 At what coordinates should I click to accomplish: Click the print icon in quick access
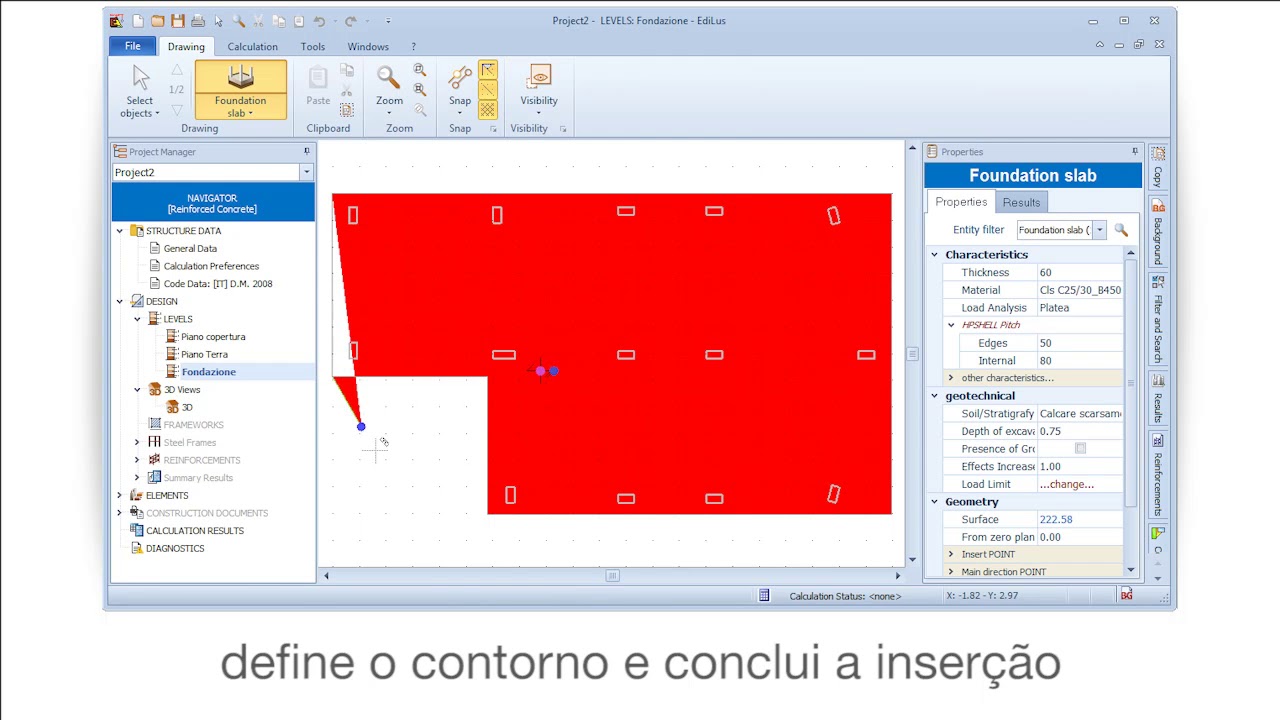[198, 21]
